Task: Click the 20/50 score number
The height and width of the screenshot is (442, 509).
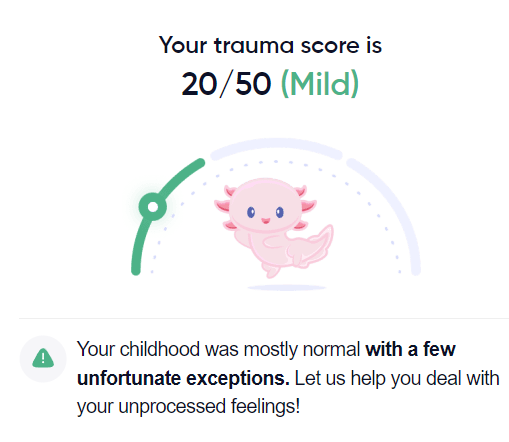Action: tap(226, 84)
